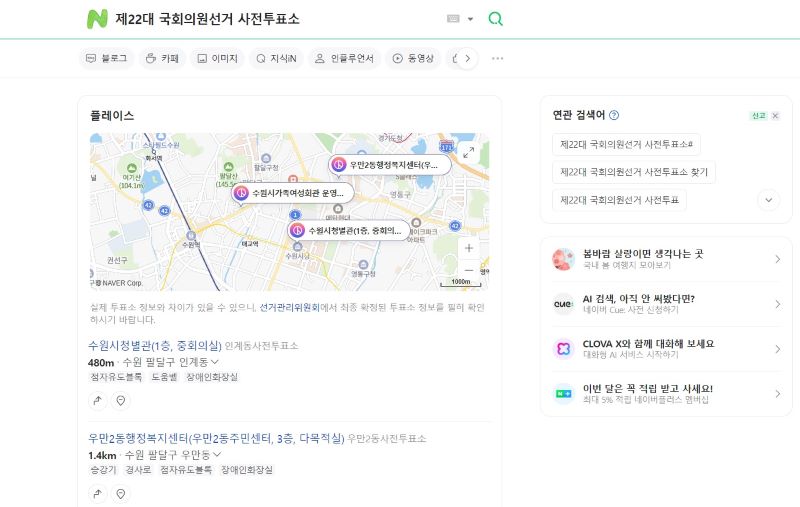The height and width of the screenshot is (507, 800).
Task: Click the 도움벨 tag
Action: (x=164, y=377)
